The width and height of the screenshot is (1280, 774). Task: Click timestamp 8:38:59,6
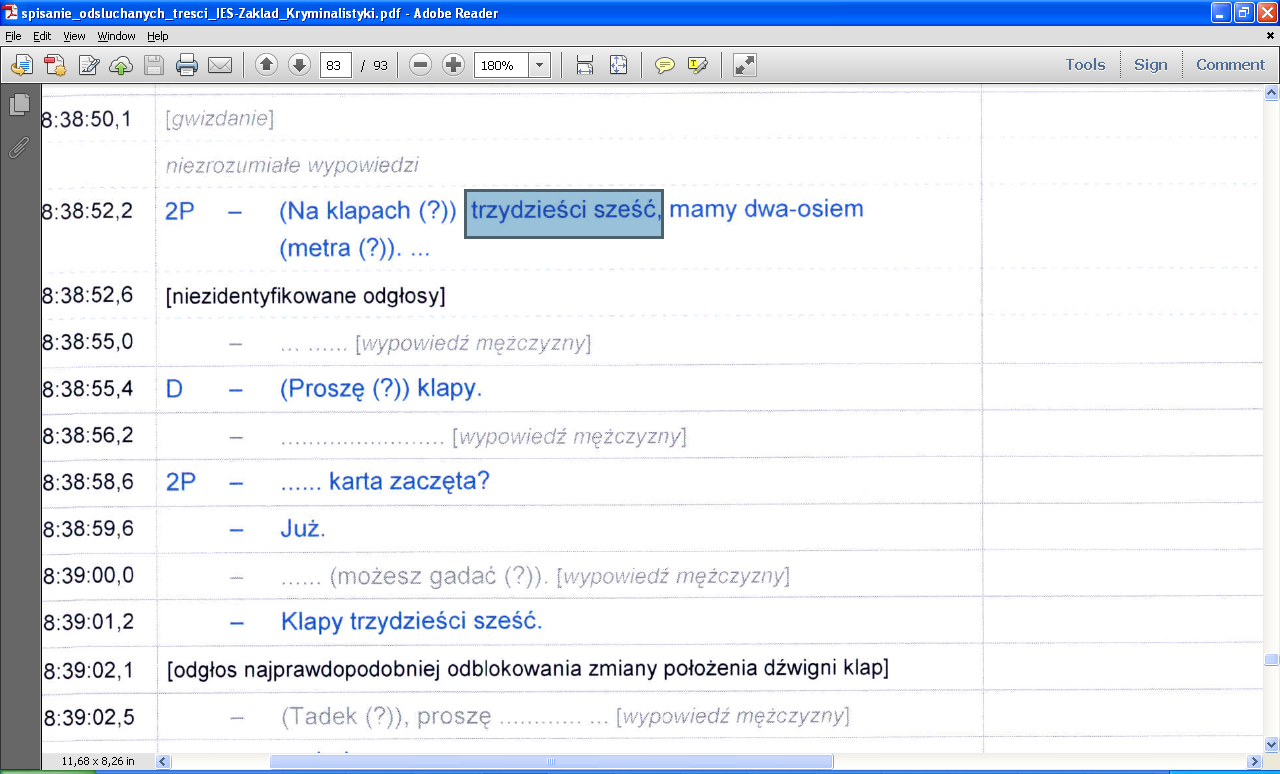pos(87,529)
